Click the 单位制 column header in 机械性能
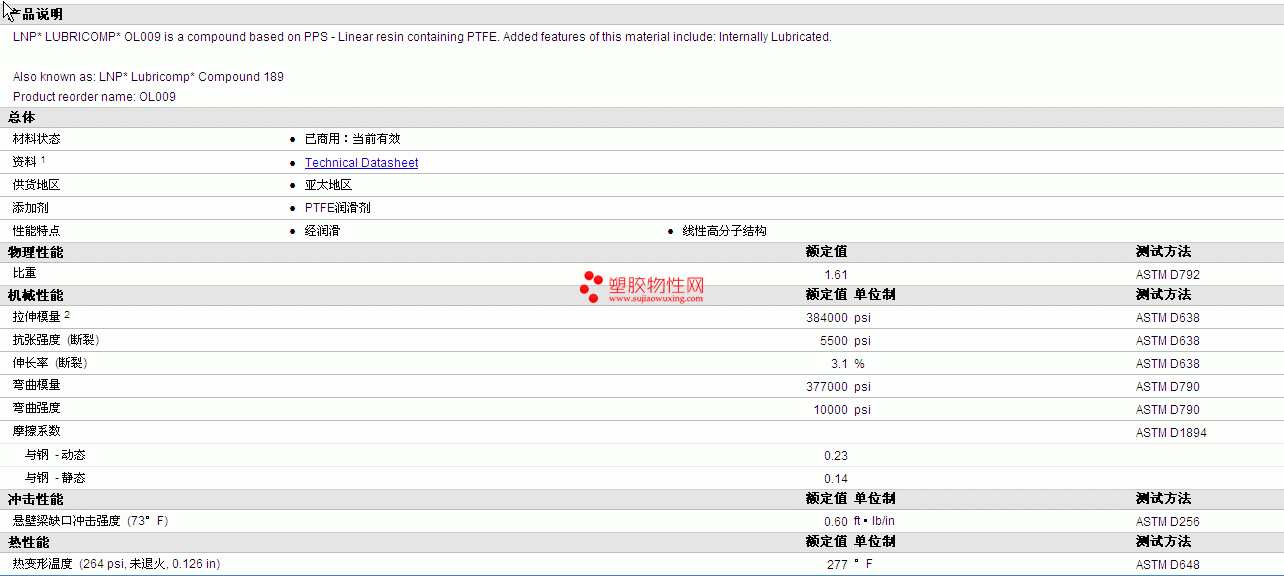This screenshot has height=576, width=1284. point(875,295)
